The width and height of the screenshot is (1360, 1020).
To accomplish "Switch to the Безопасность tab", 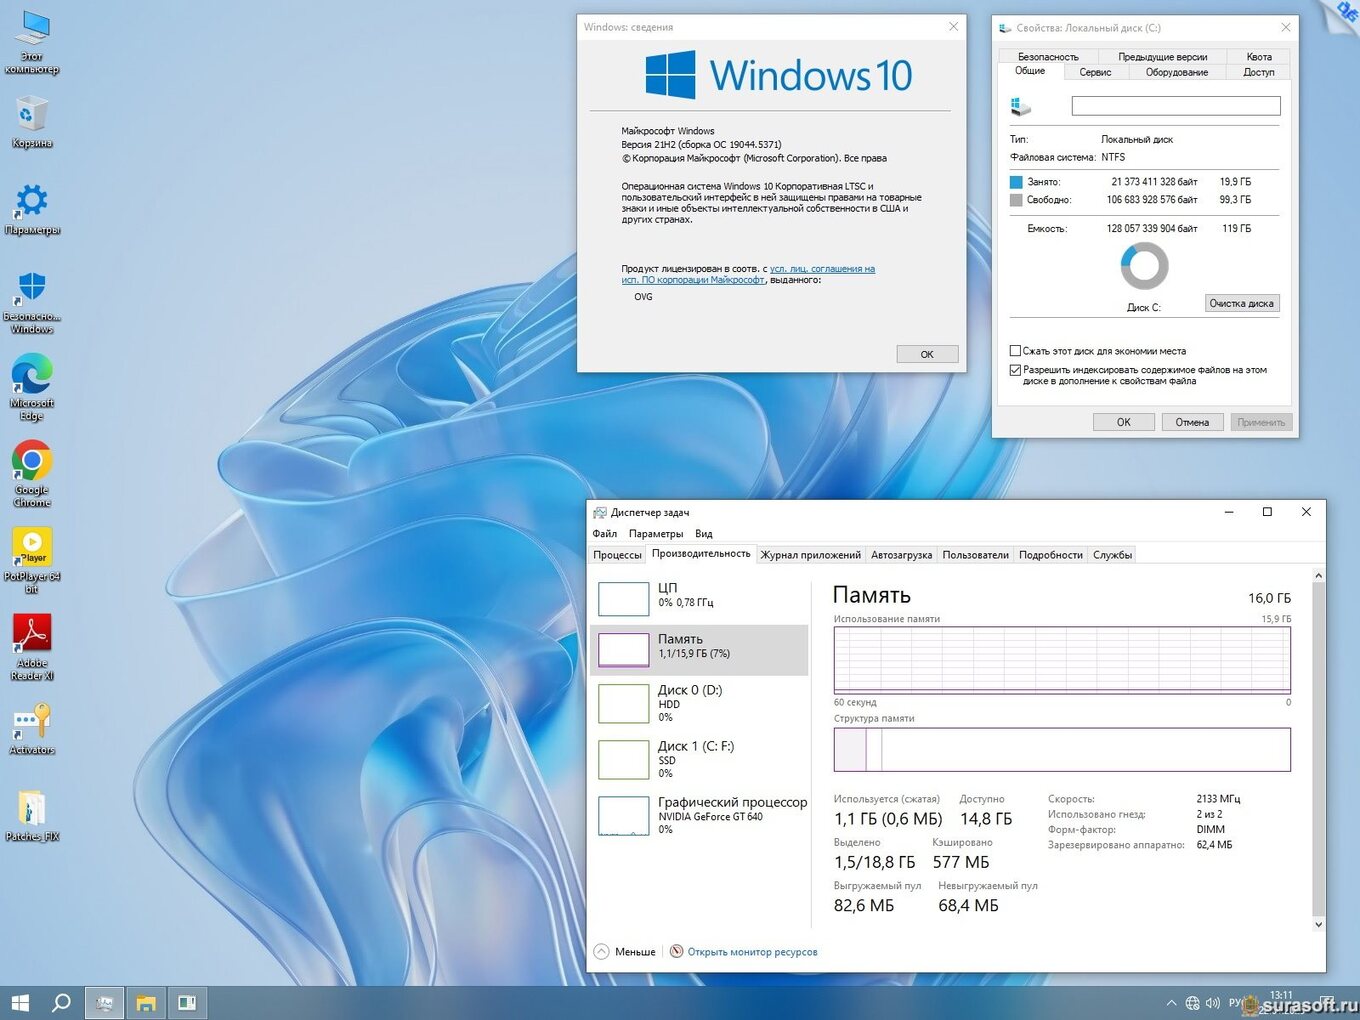I will [1048, 57].
